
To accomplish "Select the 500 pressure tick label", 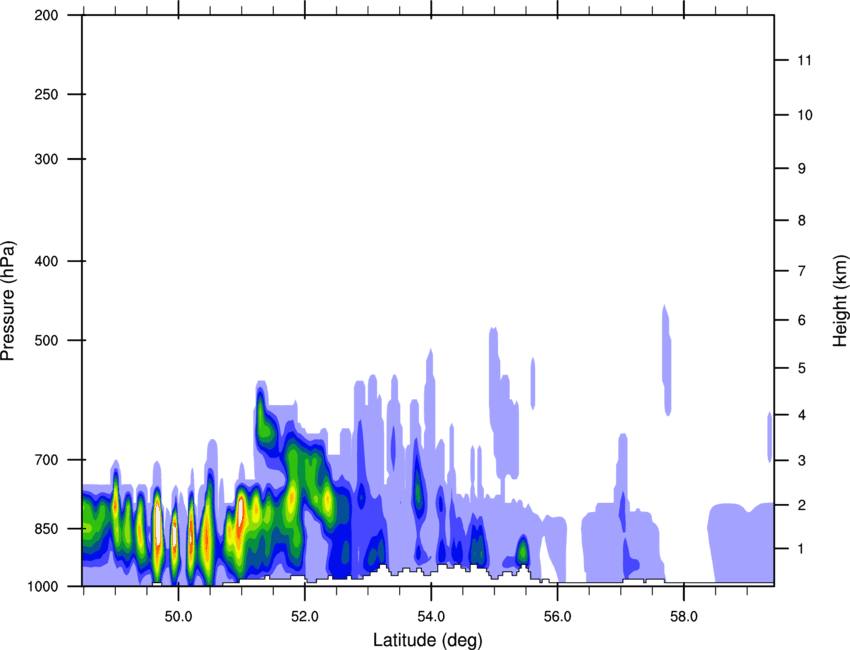I will click(x=46, y=340).
